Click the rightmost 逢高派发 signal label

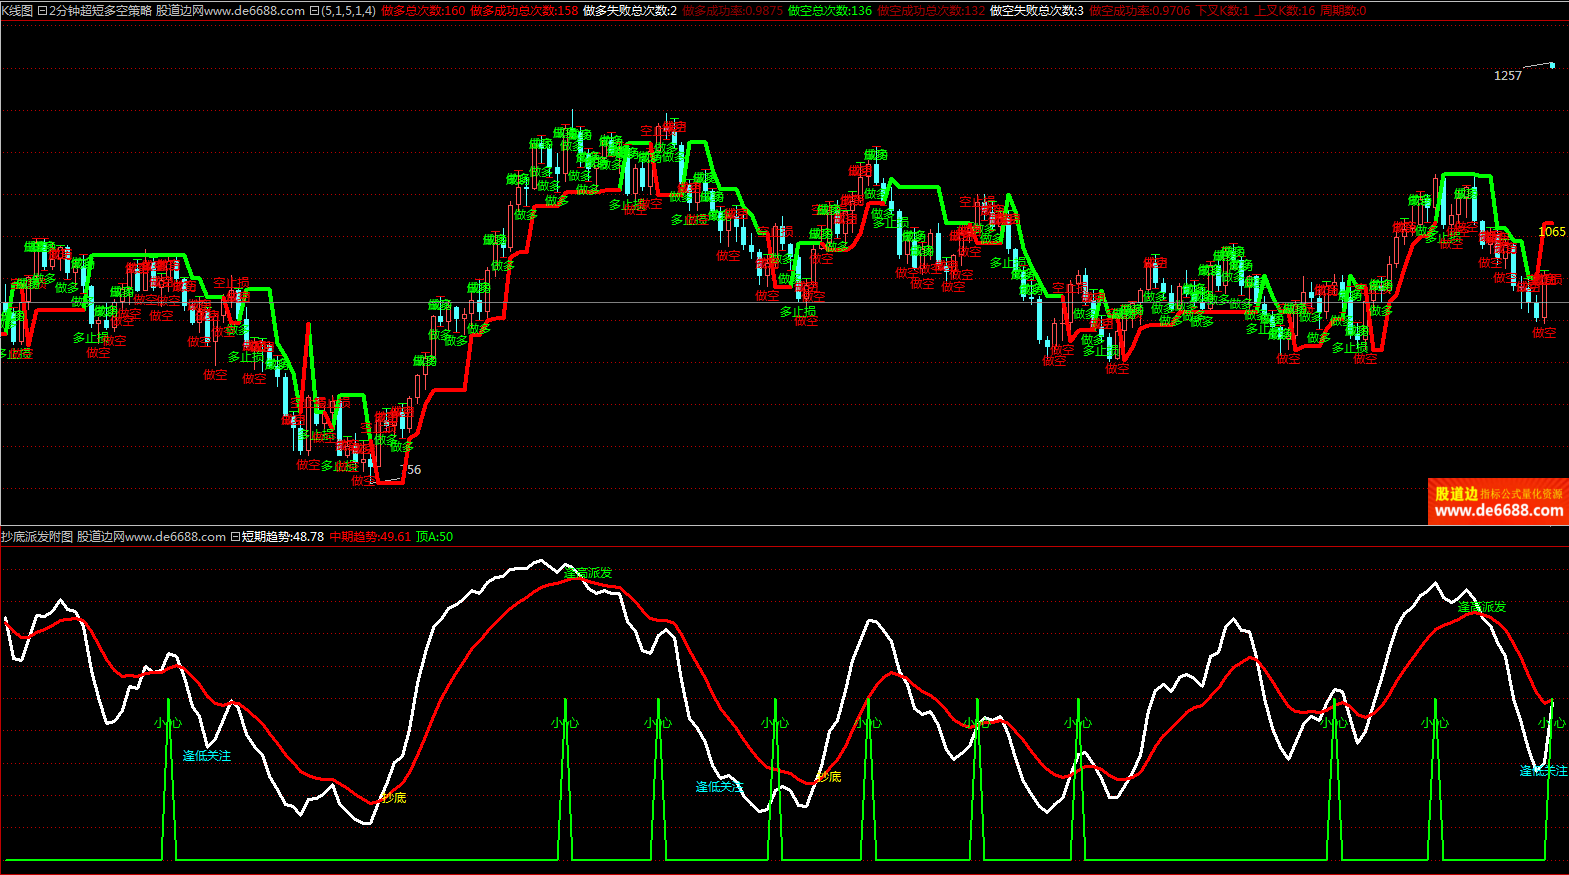coord(1481,607)
